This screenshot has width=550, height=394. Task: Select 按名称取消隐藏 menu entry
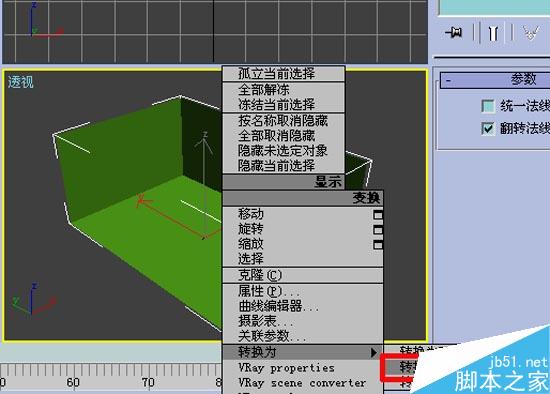click(x=283, y=121)
